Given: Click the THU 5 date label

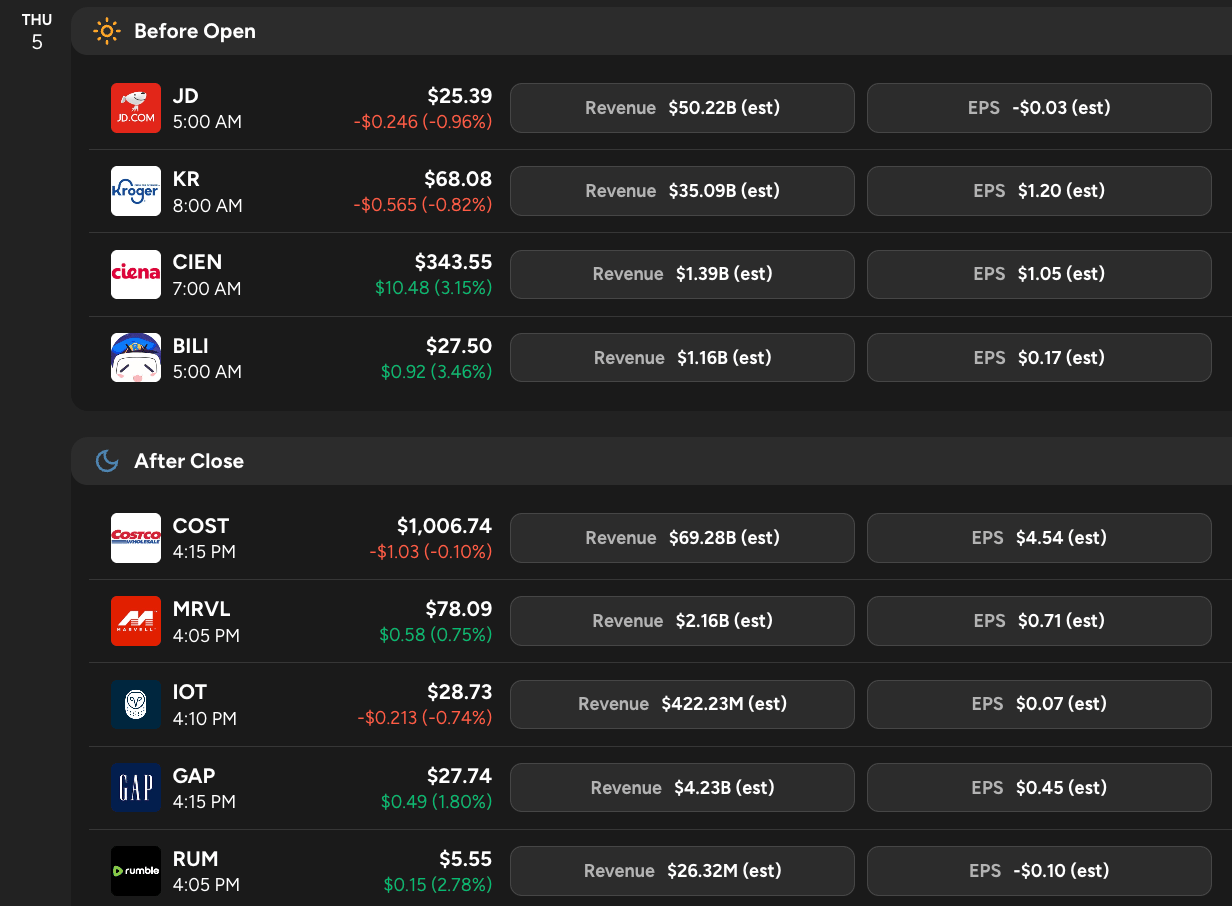Looking at the screenshot, I should click(x=37, y=32).
